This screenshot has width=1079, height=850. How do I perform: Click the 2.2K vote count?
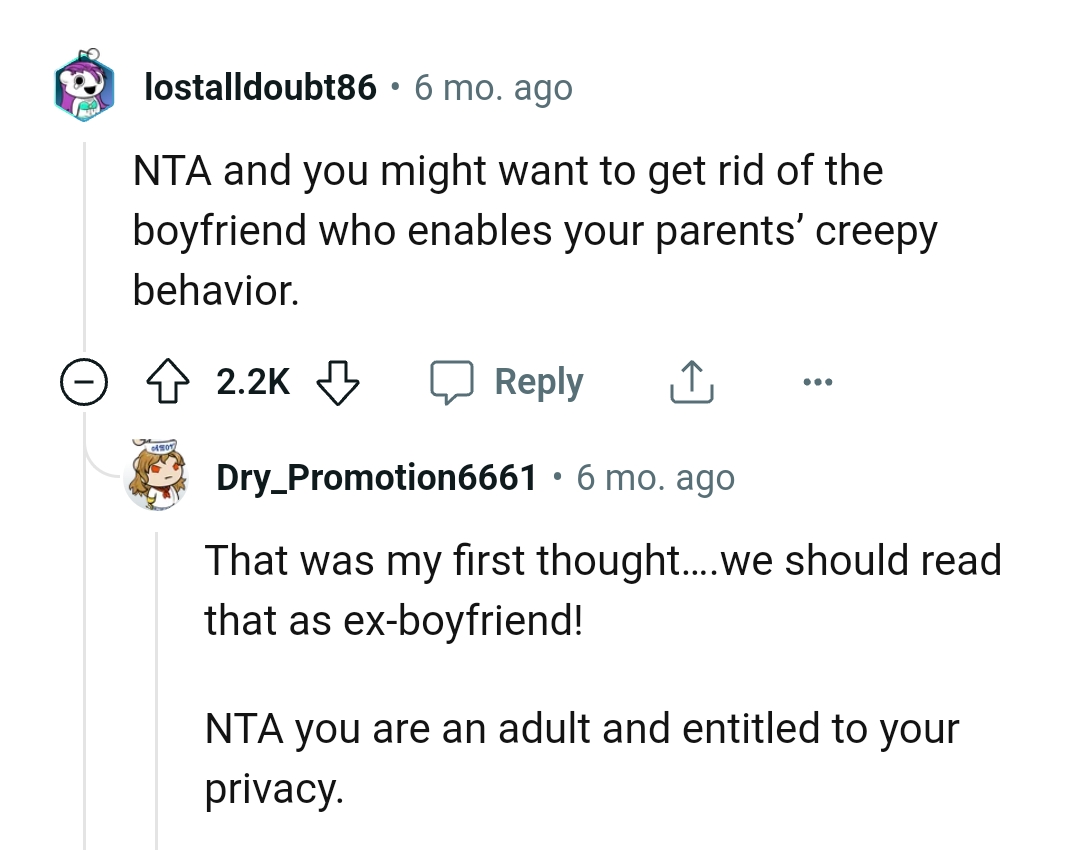click(252, 381)
